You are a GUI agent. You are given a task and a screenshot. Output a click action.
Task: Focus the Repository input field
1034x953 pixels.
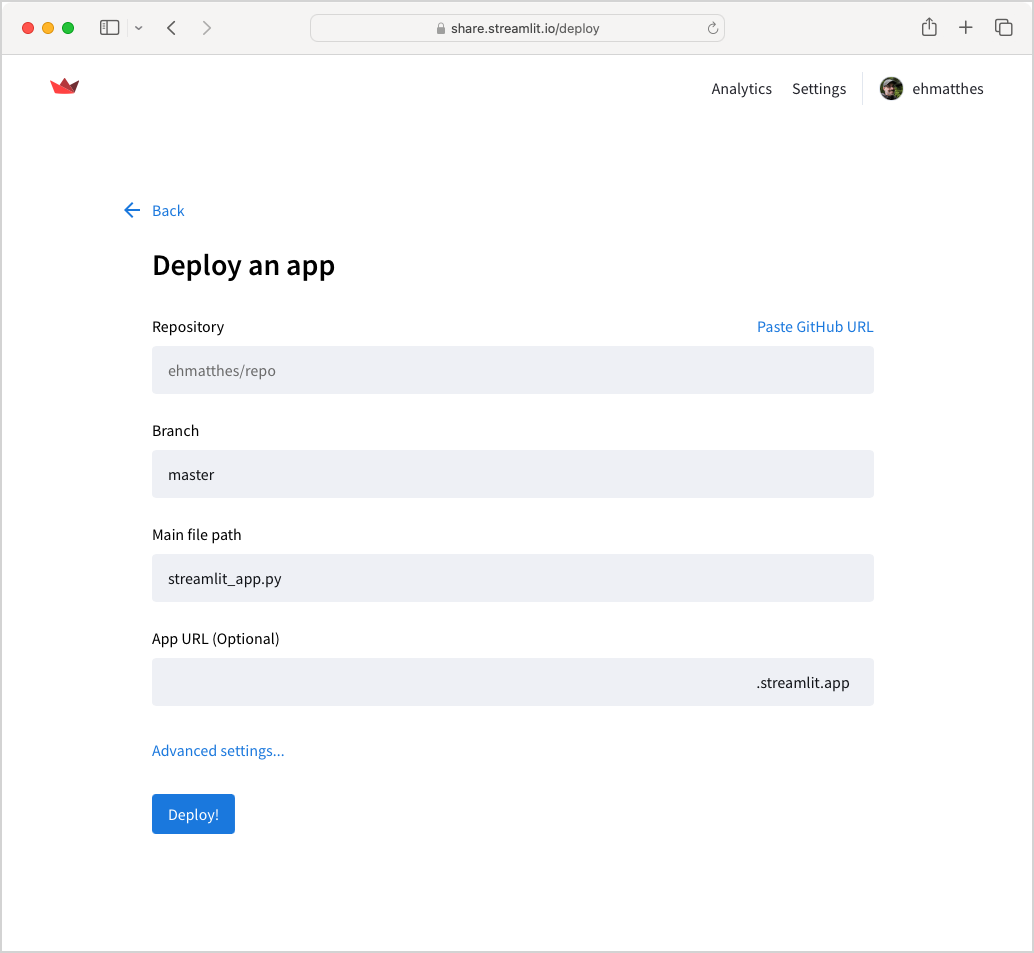(x=512, y=370)
